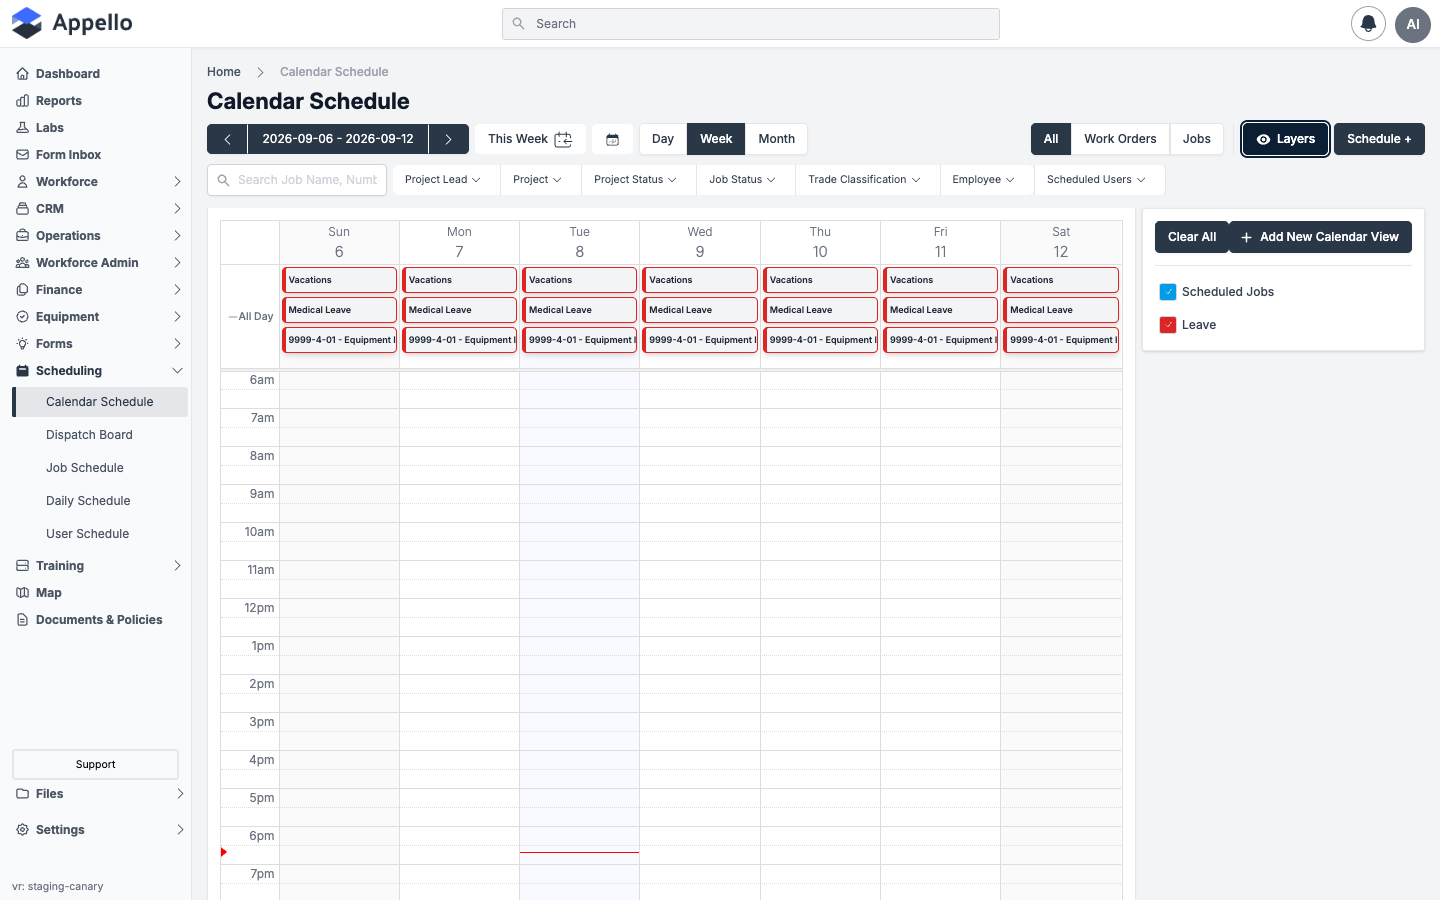Click the CRM sidebar icon
This screenshot has width=1440, height=918.
click(22, 209)
